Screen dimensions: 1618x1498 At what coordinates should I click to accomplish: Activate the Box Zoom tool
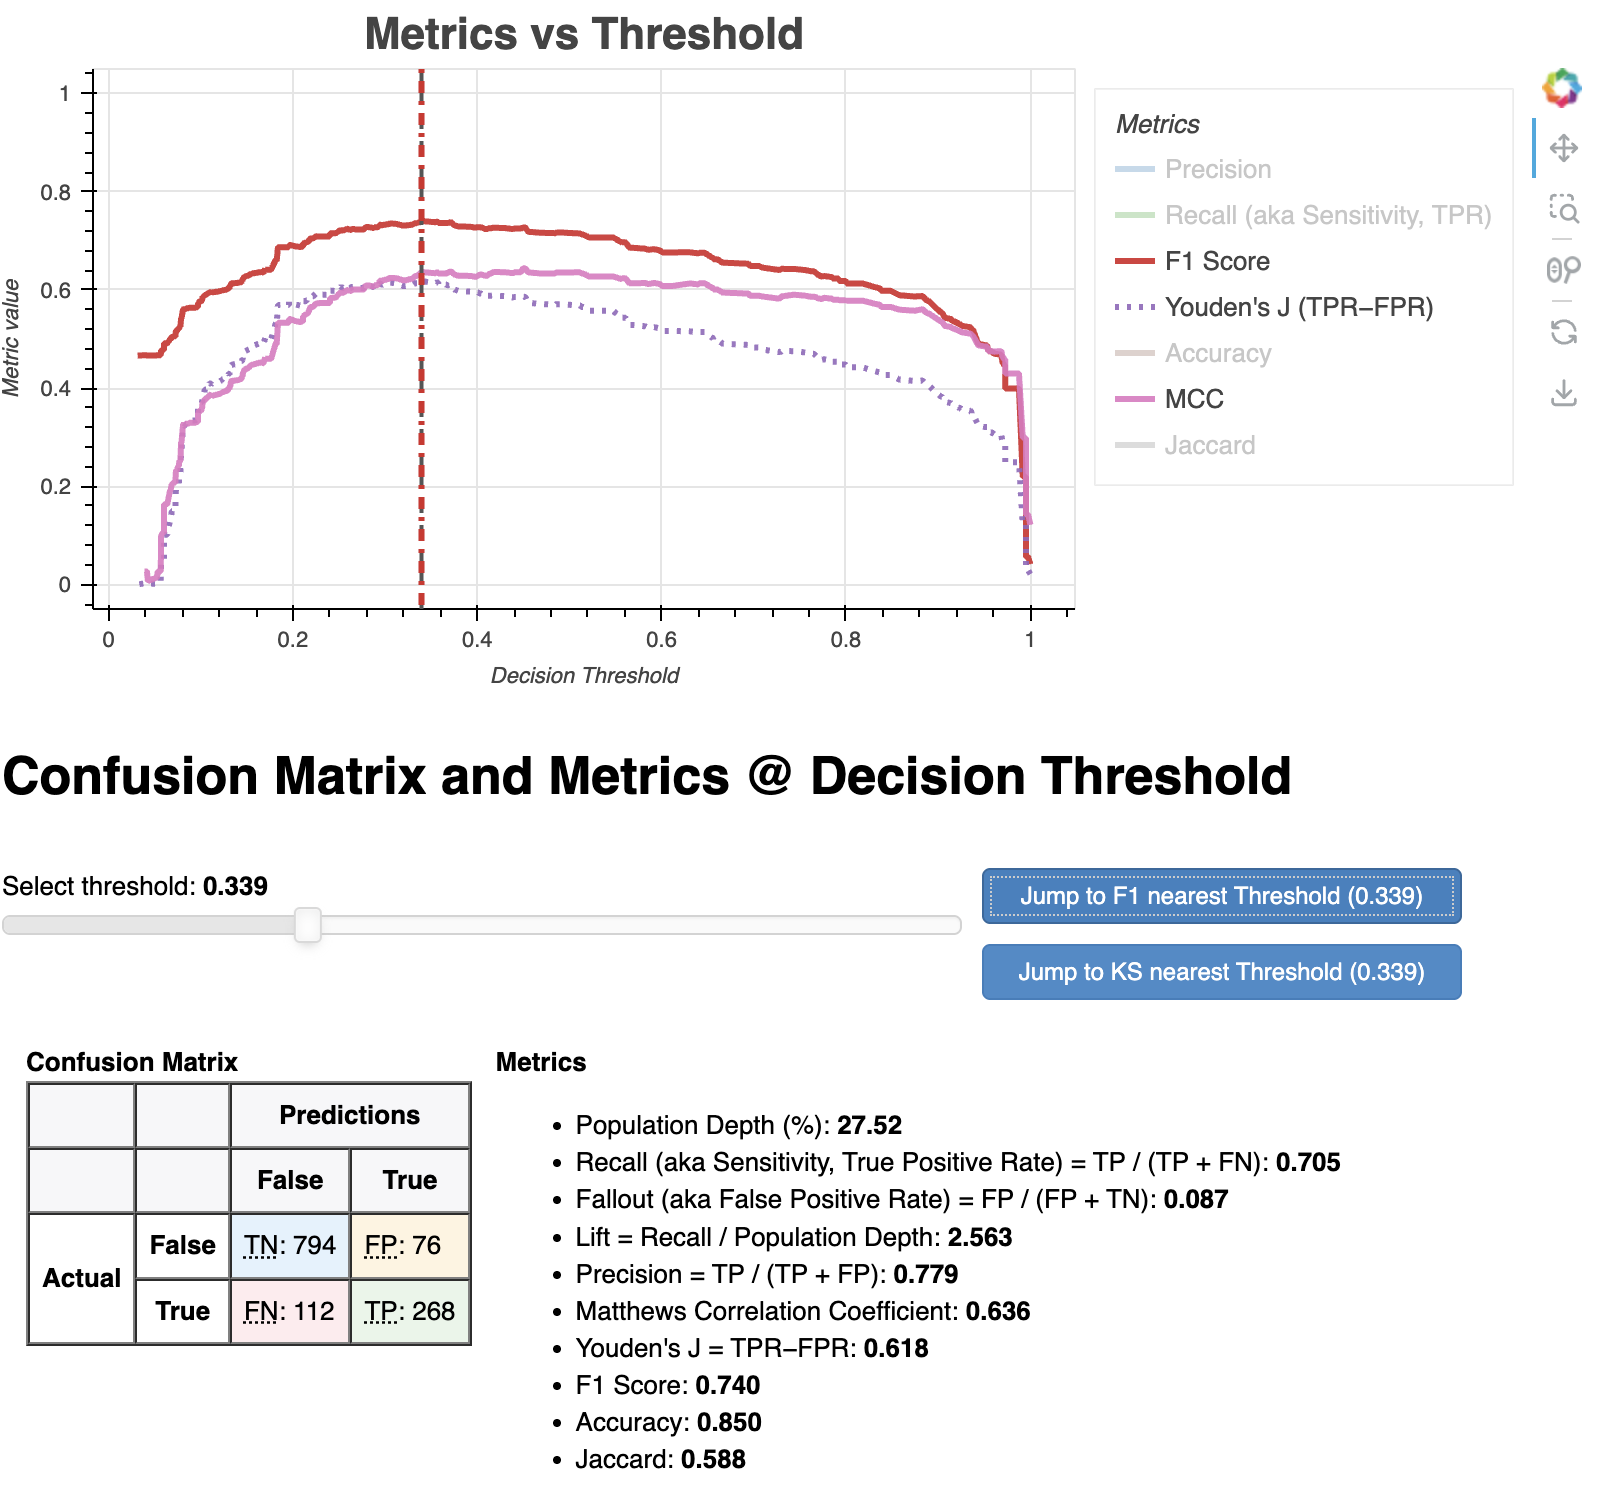(x=1563, y=209)
